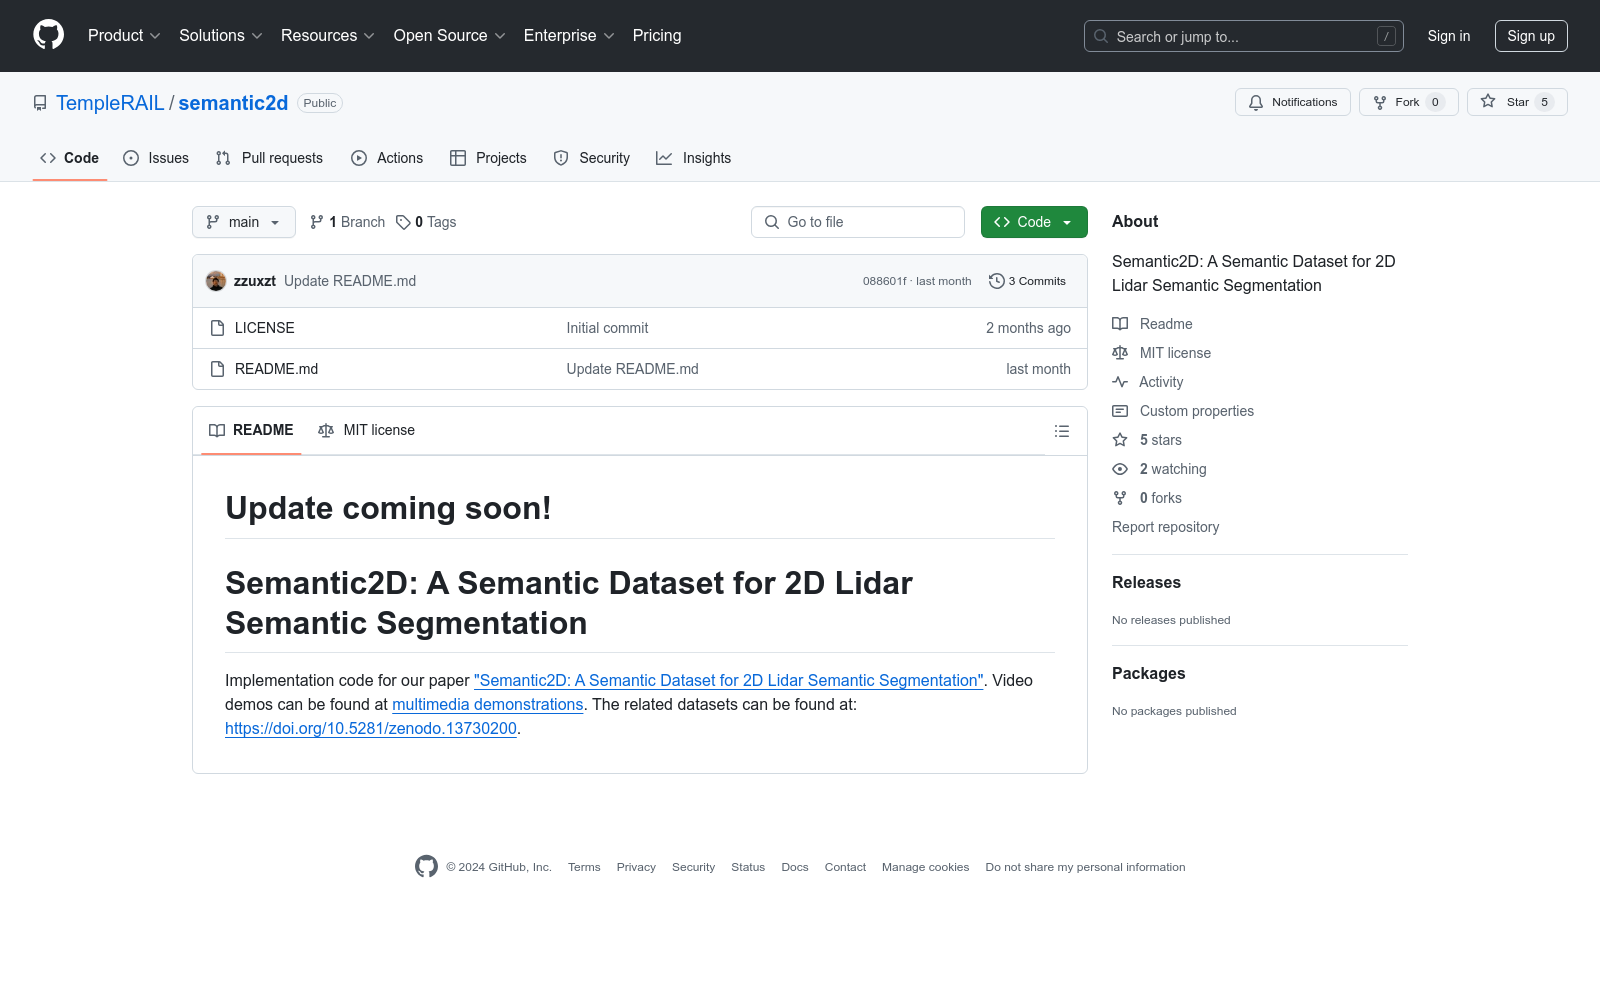Expand the Solutions dropdown
Viewport: 1600px width, 1000px height.
[x=221, y=36]
